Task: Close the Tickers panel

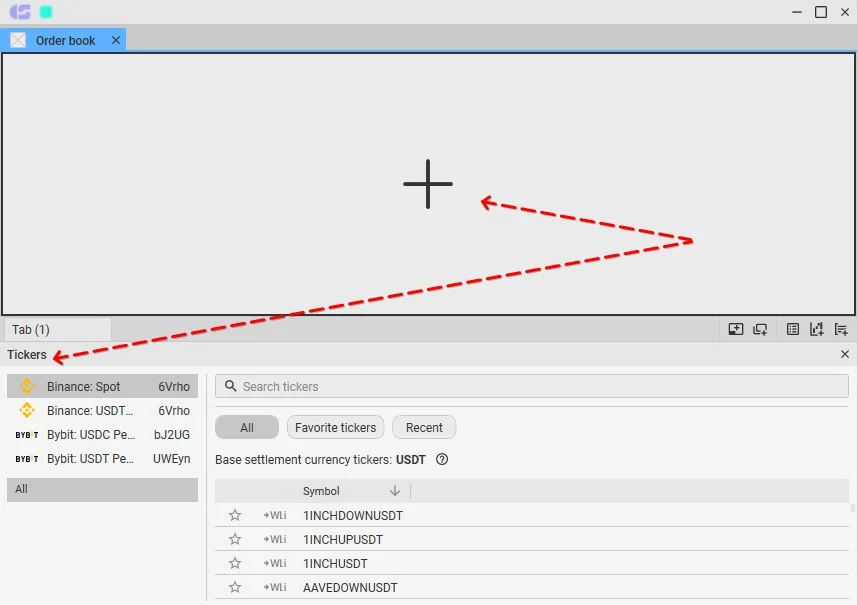Action: pyautogui.click(x=844, y=355)
